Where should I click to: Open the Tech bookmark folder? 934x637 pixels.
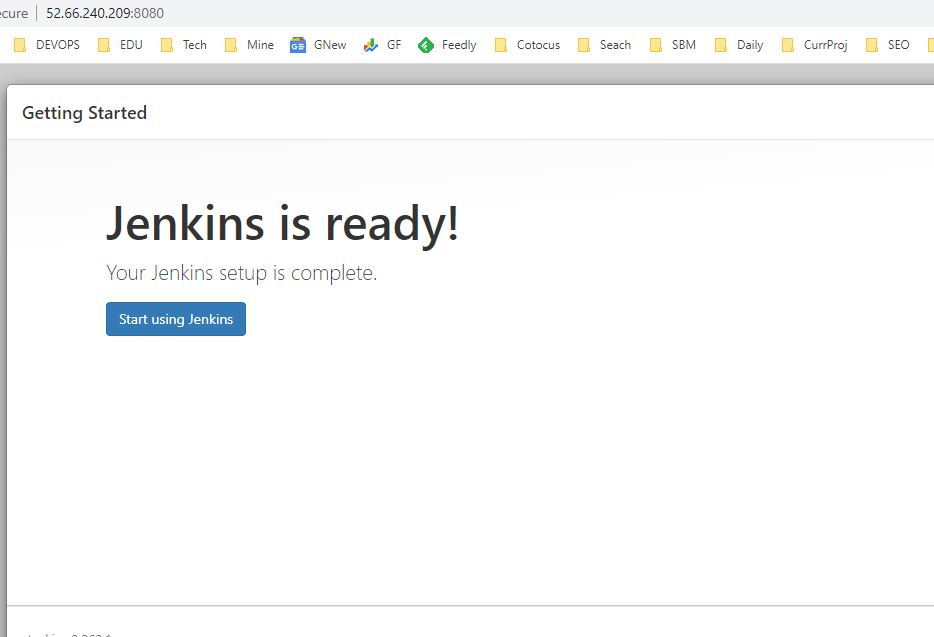point(184,45)
